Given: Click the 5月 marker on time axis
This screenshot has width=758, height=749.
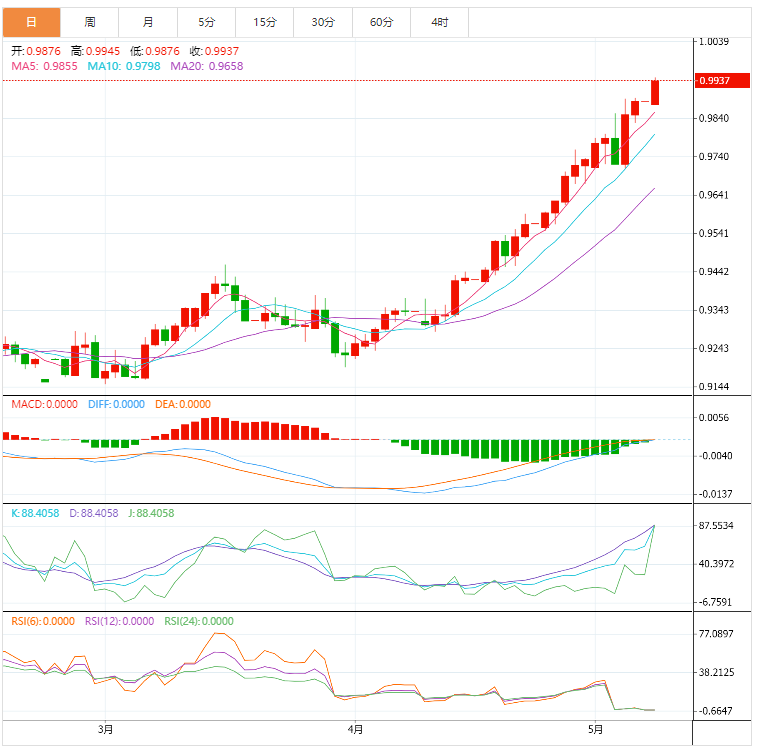Looking at the screenshot, I should [x=596, y=730].
